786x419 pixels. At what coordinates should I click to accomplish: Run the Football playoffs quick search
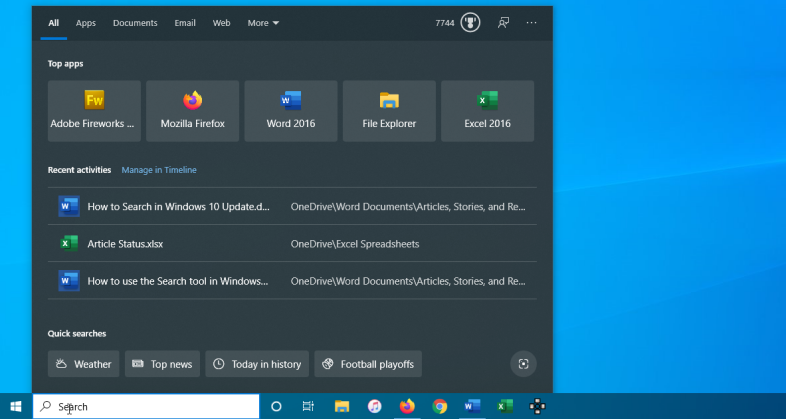click(368, 364)
